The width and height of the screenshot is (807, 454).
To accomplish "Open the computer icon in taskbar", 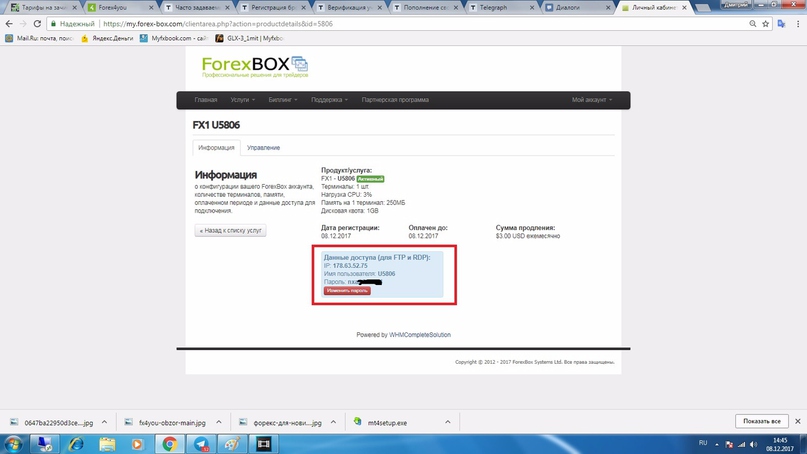I will click(45, 444).
